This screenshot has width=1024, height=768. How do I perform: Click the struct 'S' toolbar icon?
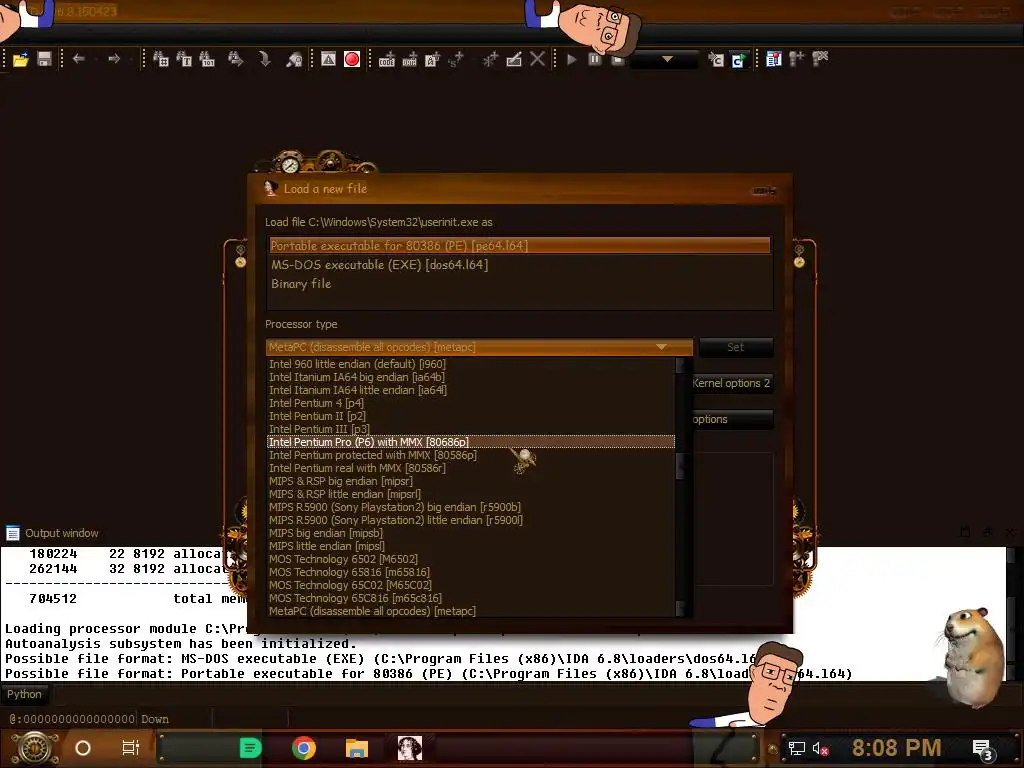(x=456, y=59)
